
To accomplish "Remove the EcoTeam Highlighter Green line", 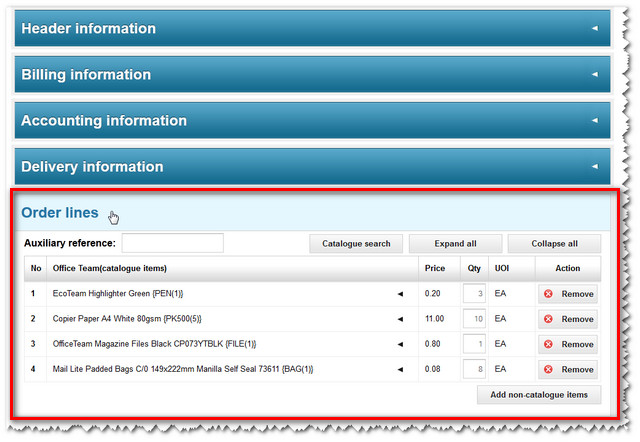I will tap(568, 294).
